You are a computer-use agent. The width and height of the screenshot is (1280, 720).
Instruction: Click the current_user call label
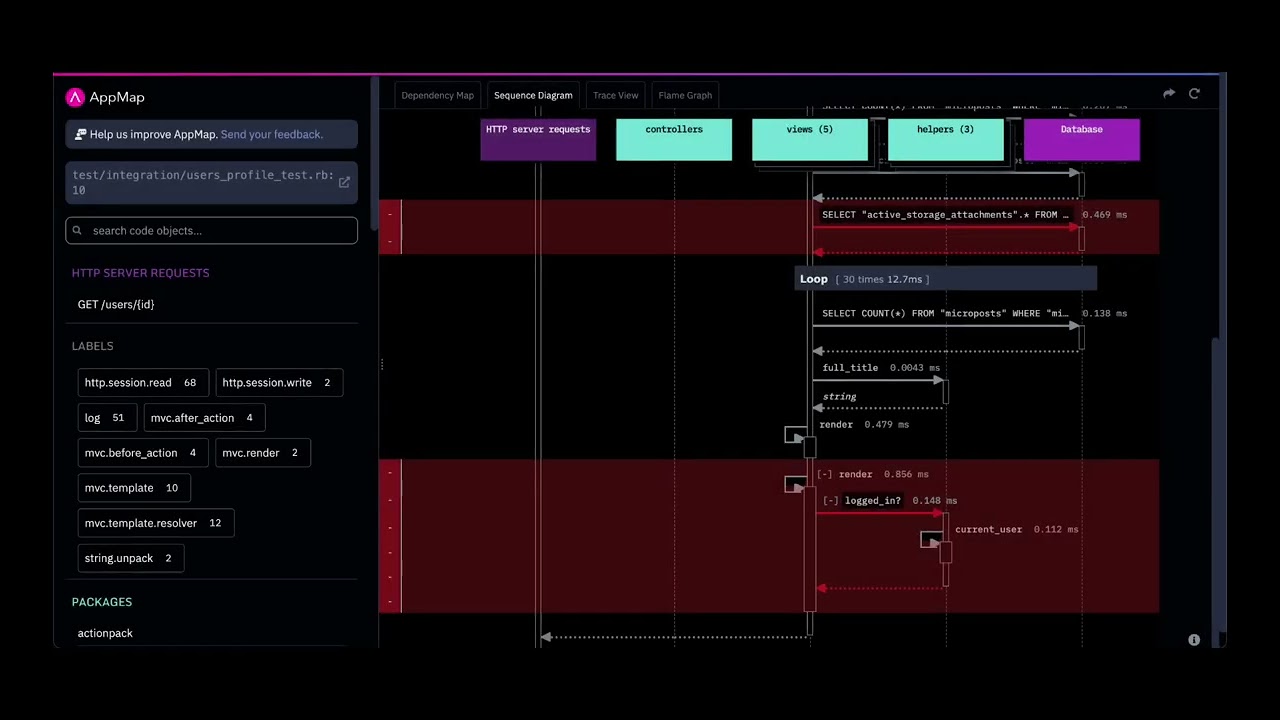pos(988,530)
